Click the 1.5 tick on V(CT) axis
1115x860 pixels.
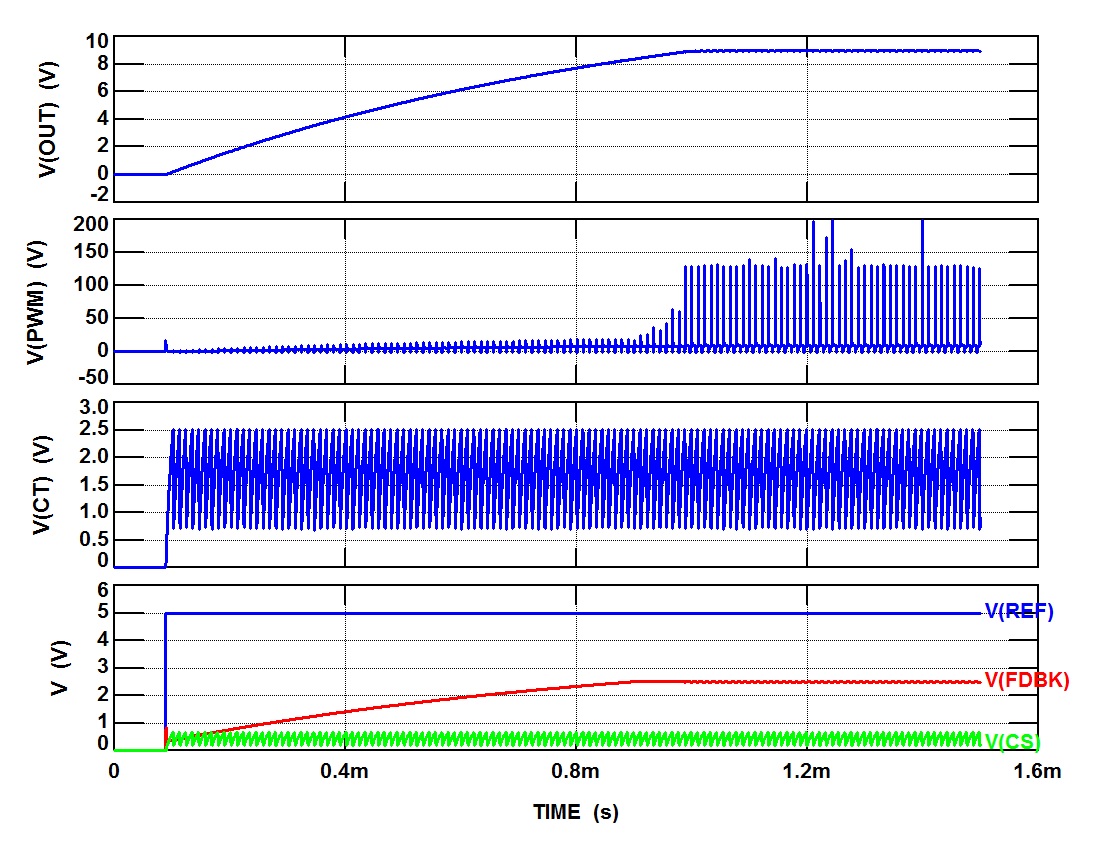pos(93,485)
